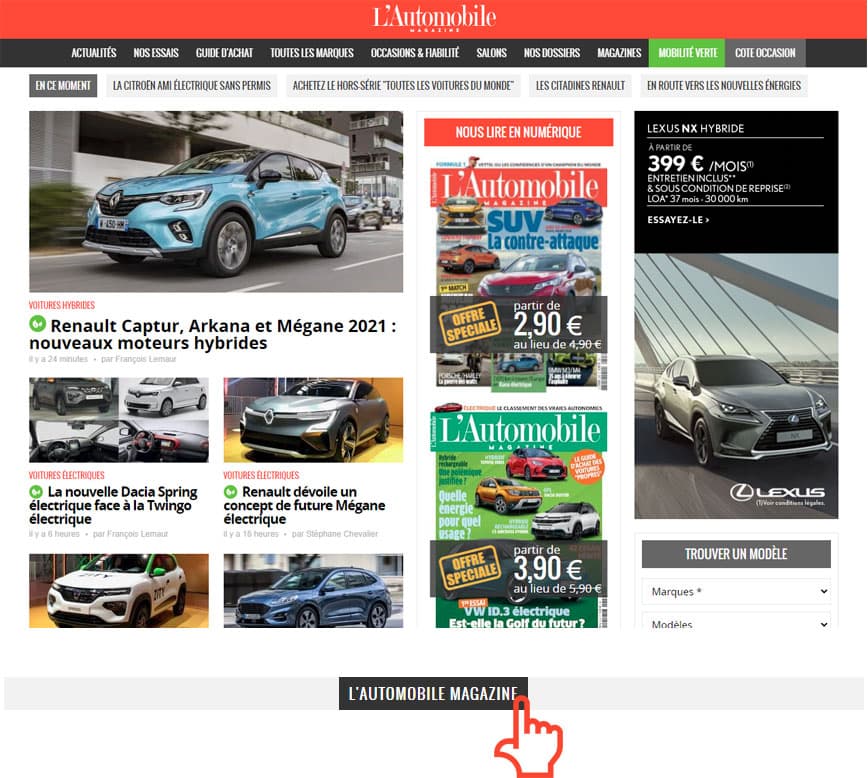This screenshot has height=778, width=868.
Task: Go to Guide d'achat section
Action: pos(224,53)
